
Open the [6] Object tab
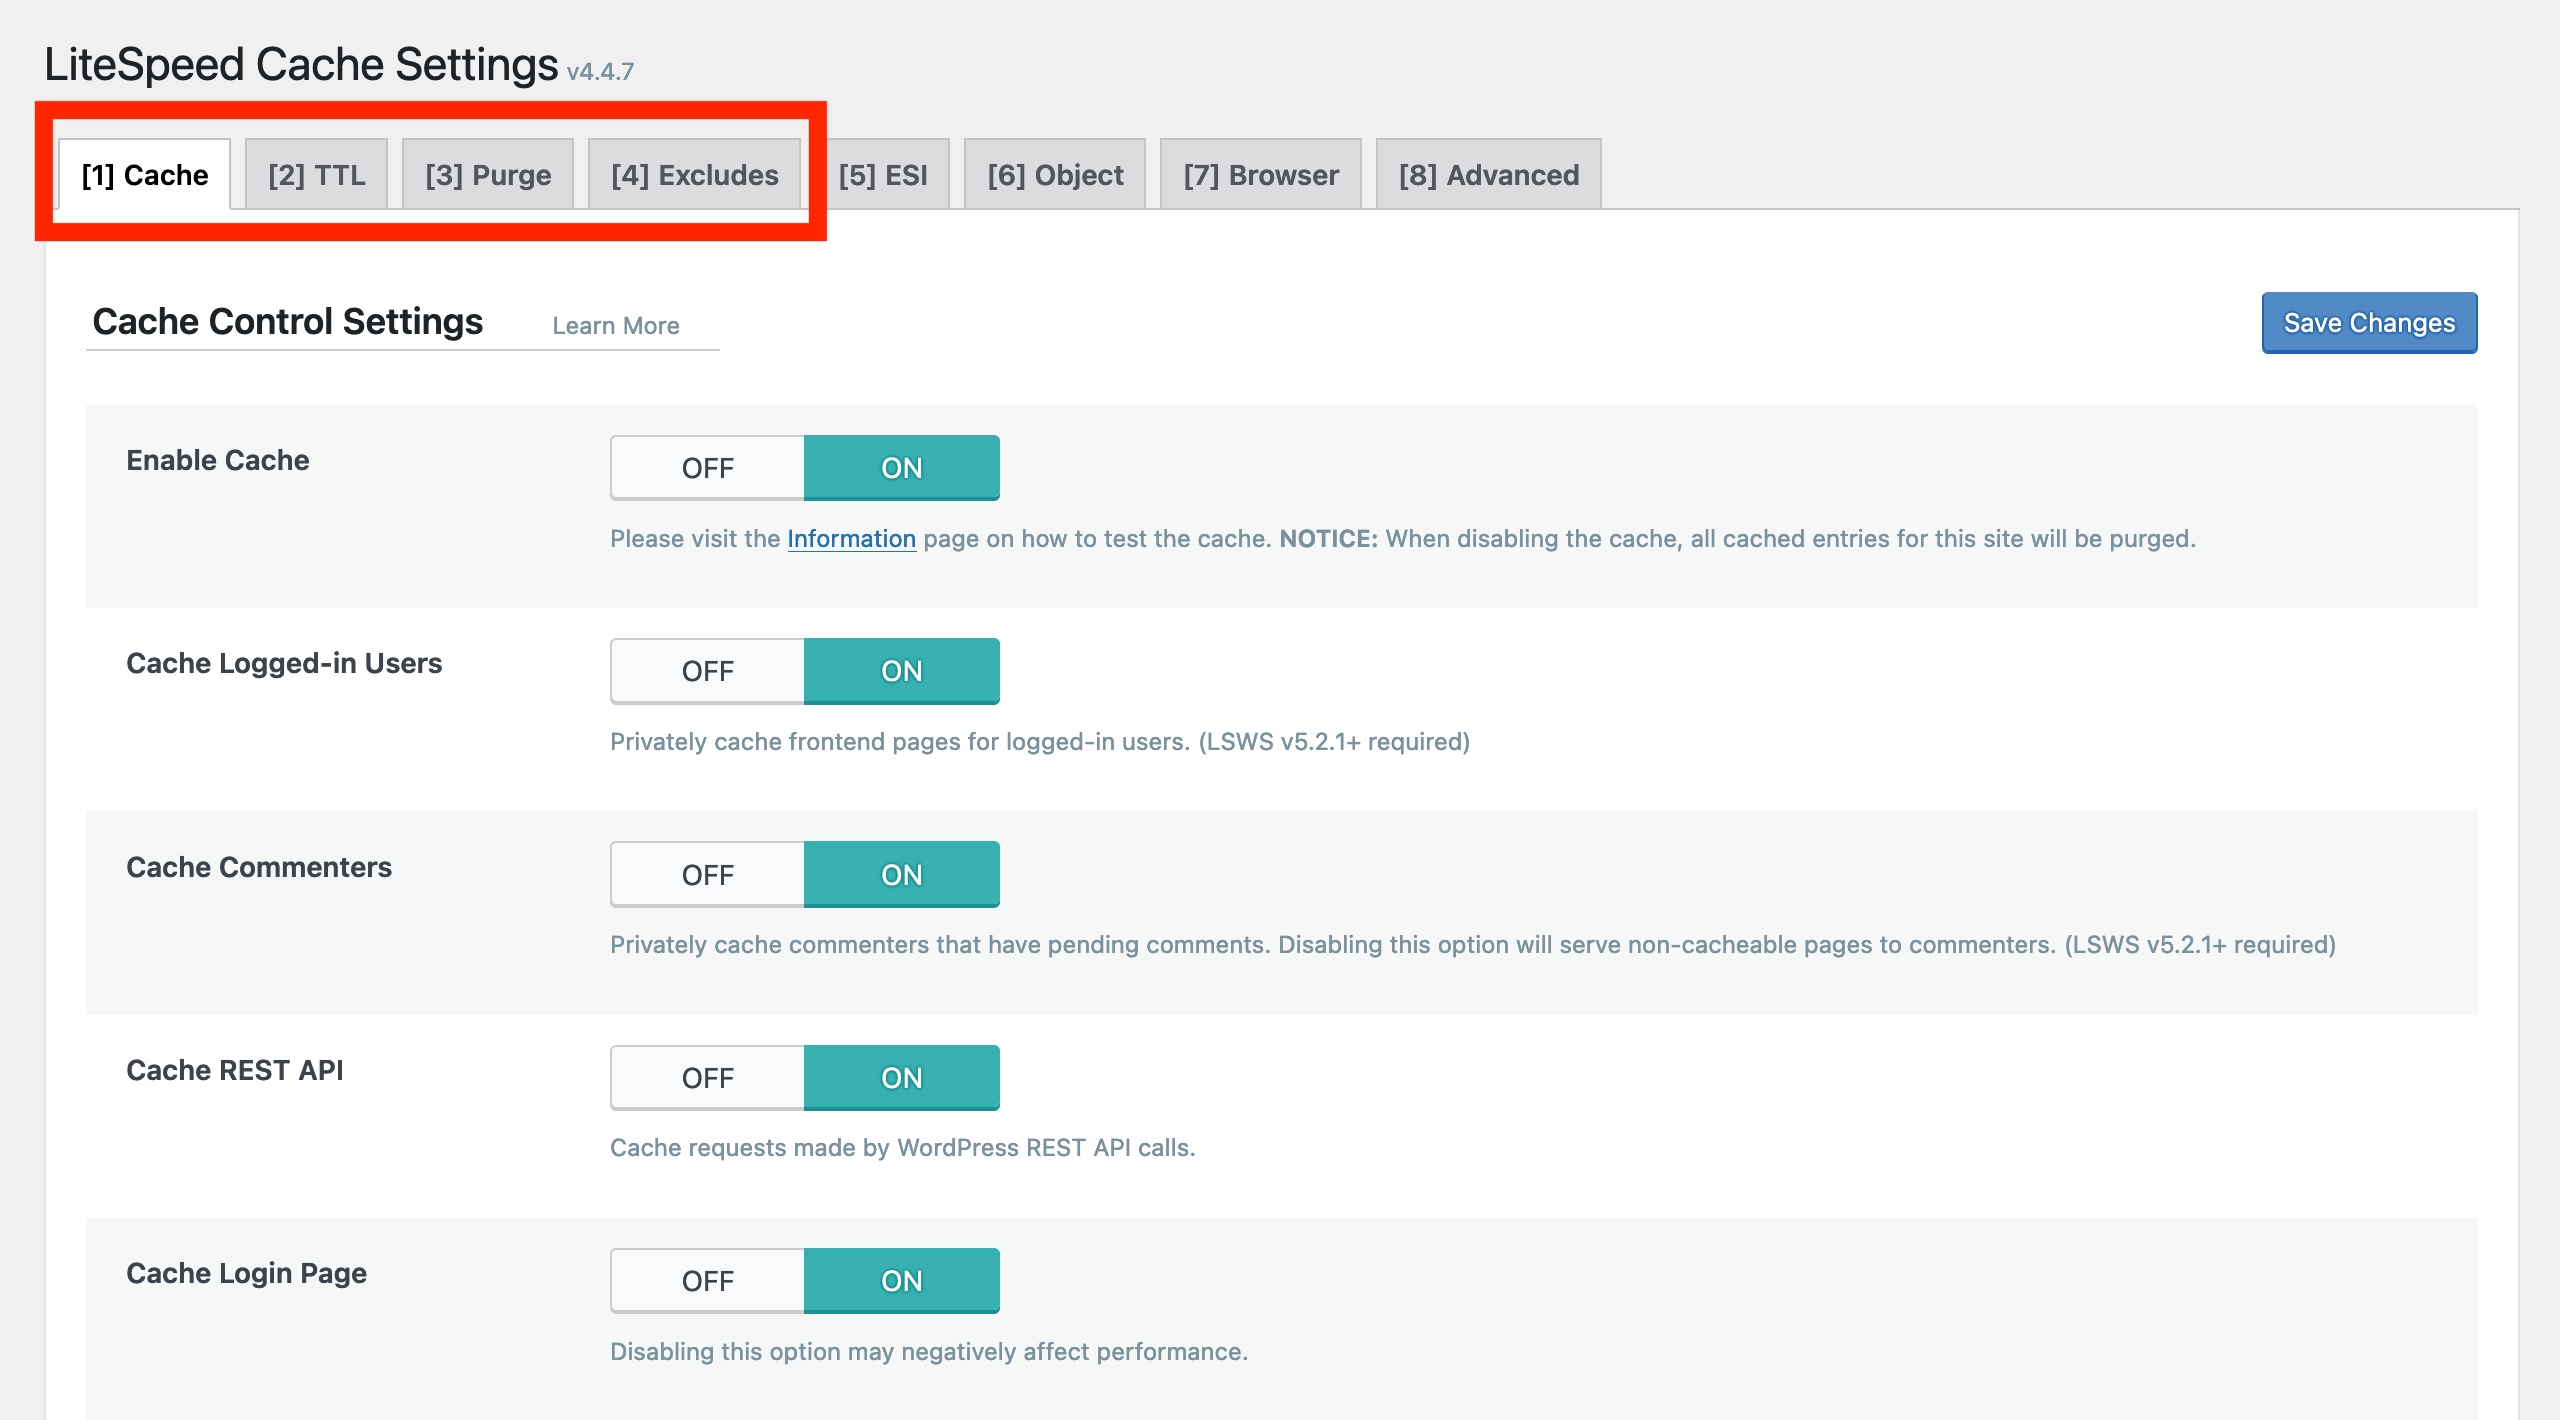1055,175
